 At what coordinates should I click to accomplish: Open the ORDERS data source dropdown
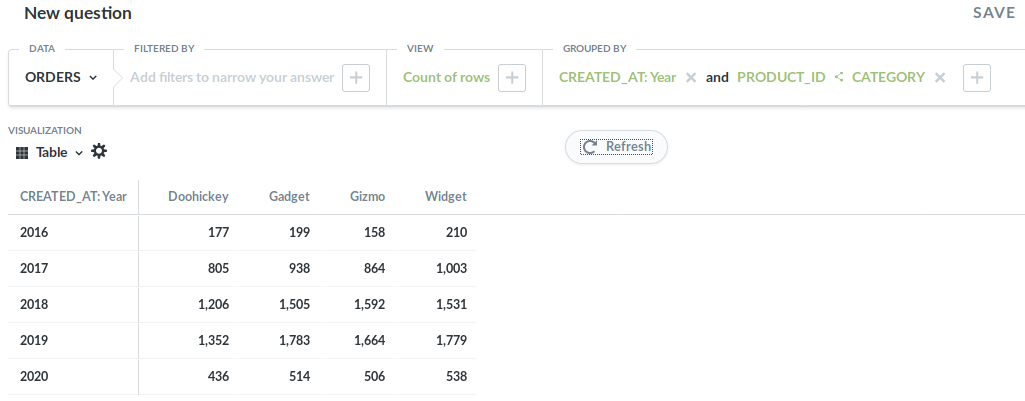pyautogui.click(x=61, y=77)
